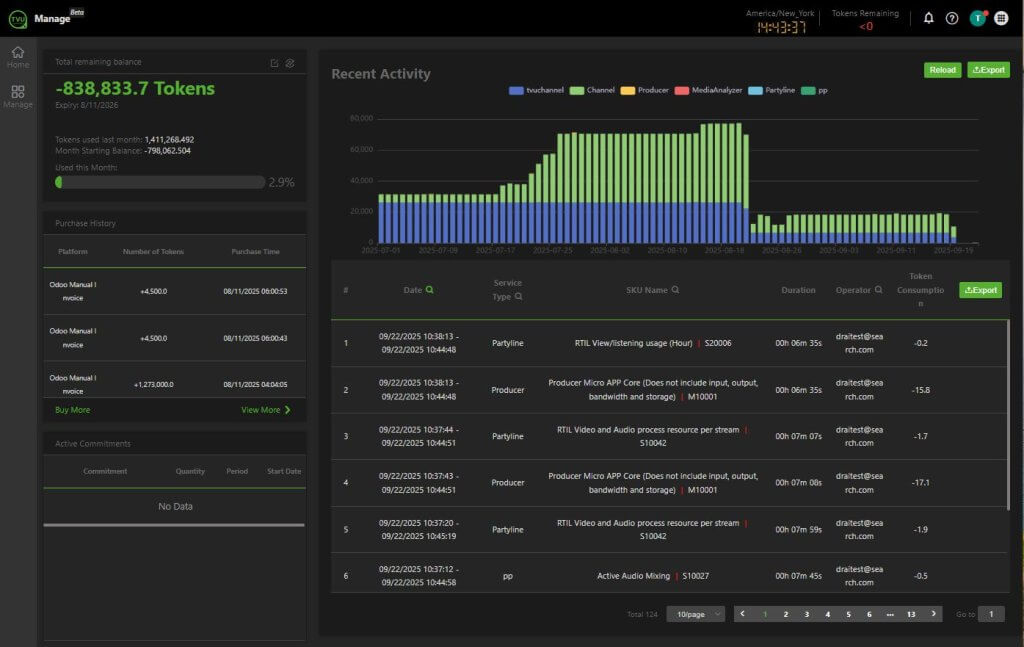Open the notifications bell
The height and width of the screenshot is (647, 1024).
coord(928,18)
